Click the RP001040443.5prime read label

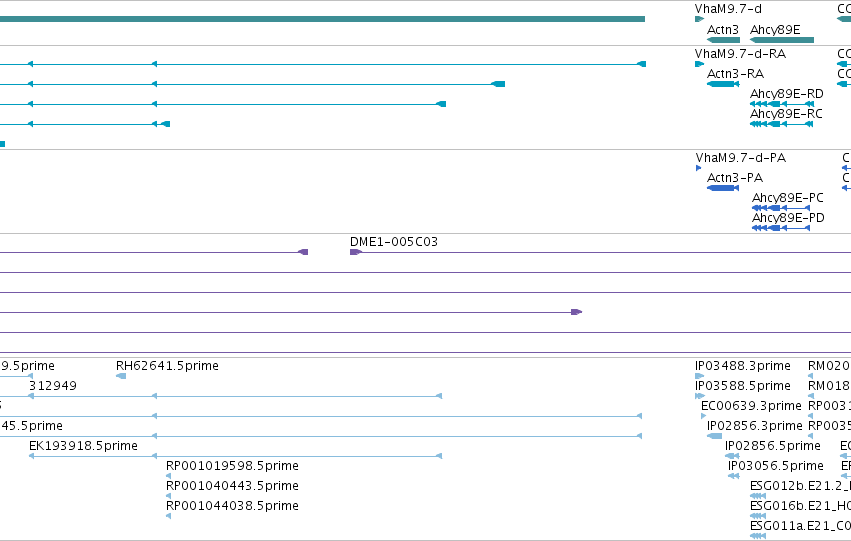click(x=232, y=486)
